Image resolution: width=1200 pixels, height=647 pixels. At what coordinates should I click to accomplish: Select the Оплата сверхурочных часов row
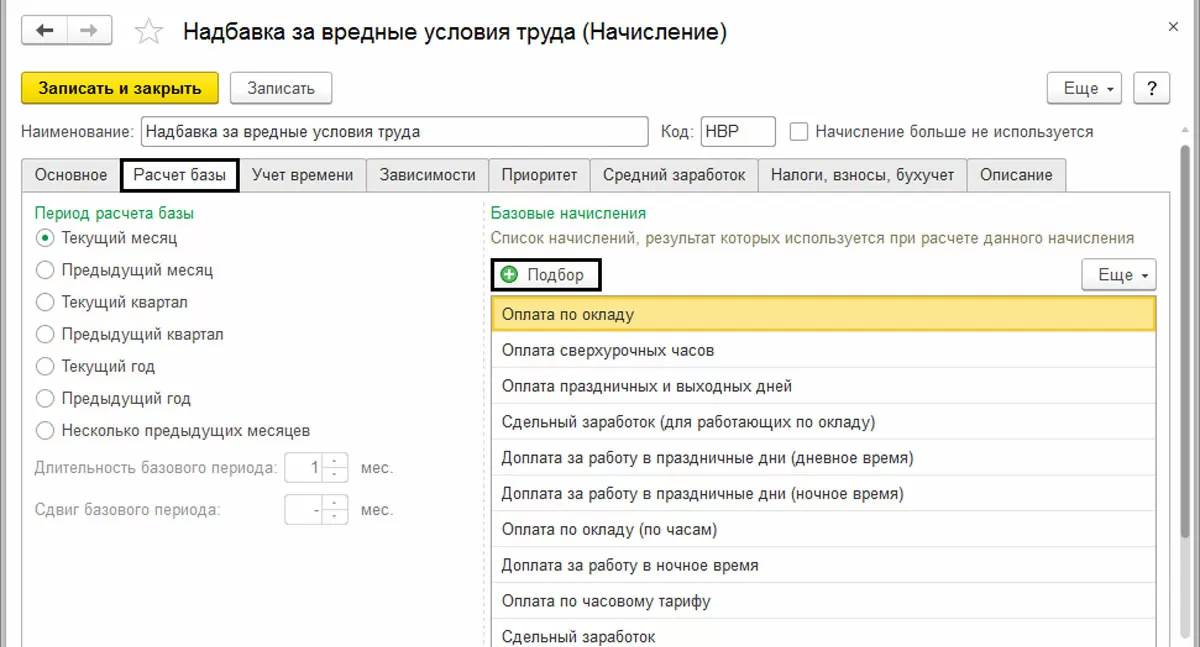pos(823,351)
